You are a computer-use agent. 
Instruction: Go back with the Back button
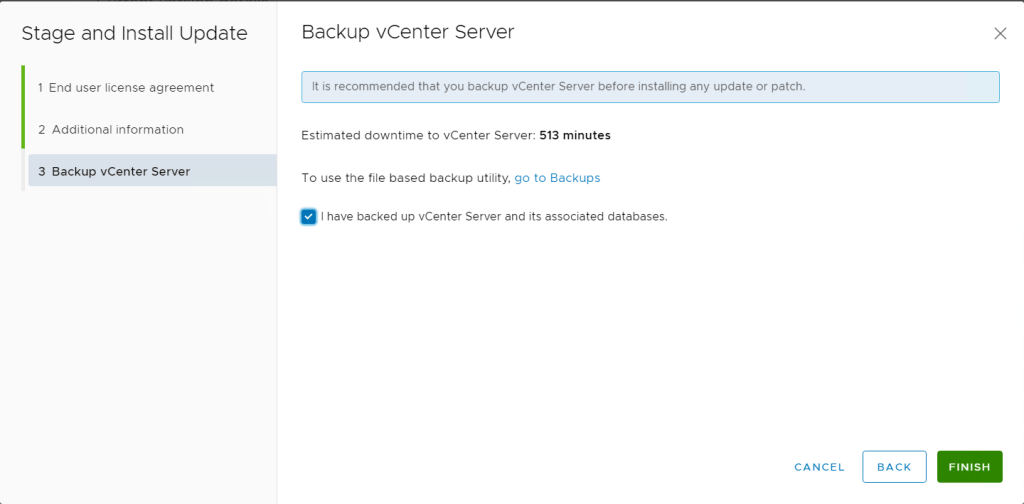click(893, 467)
